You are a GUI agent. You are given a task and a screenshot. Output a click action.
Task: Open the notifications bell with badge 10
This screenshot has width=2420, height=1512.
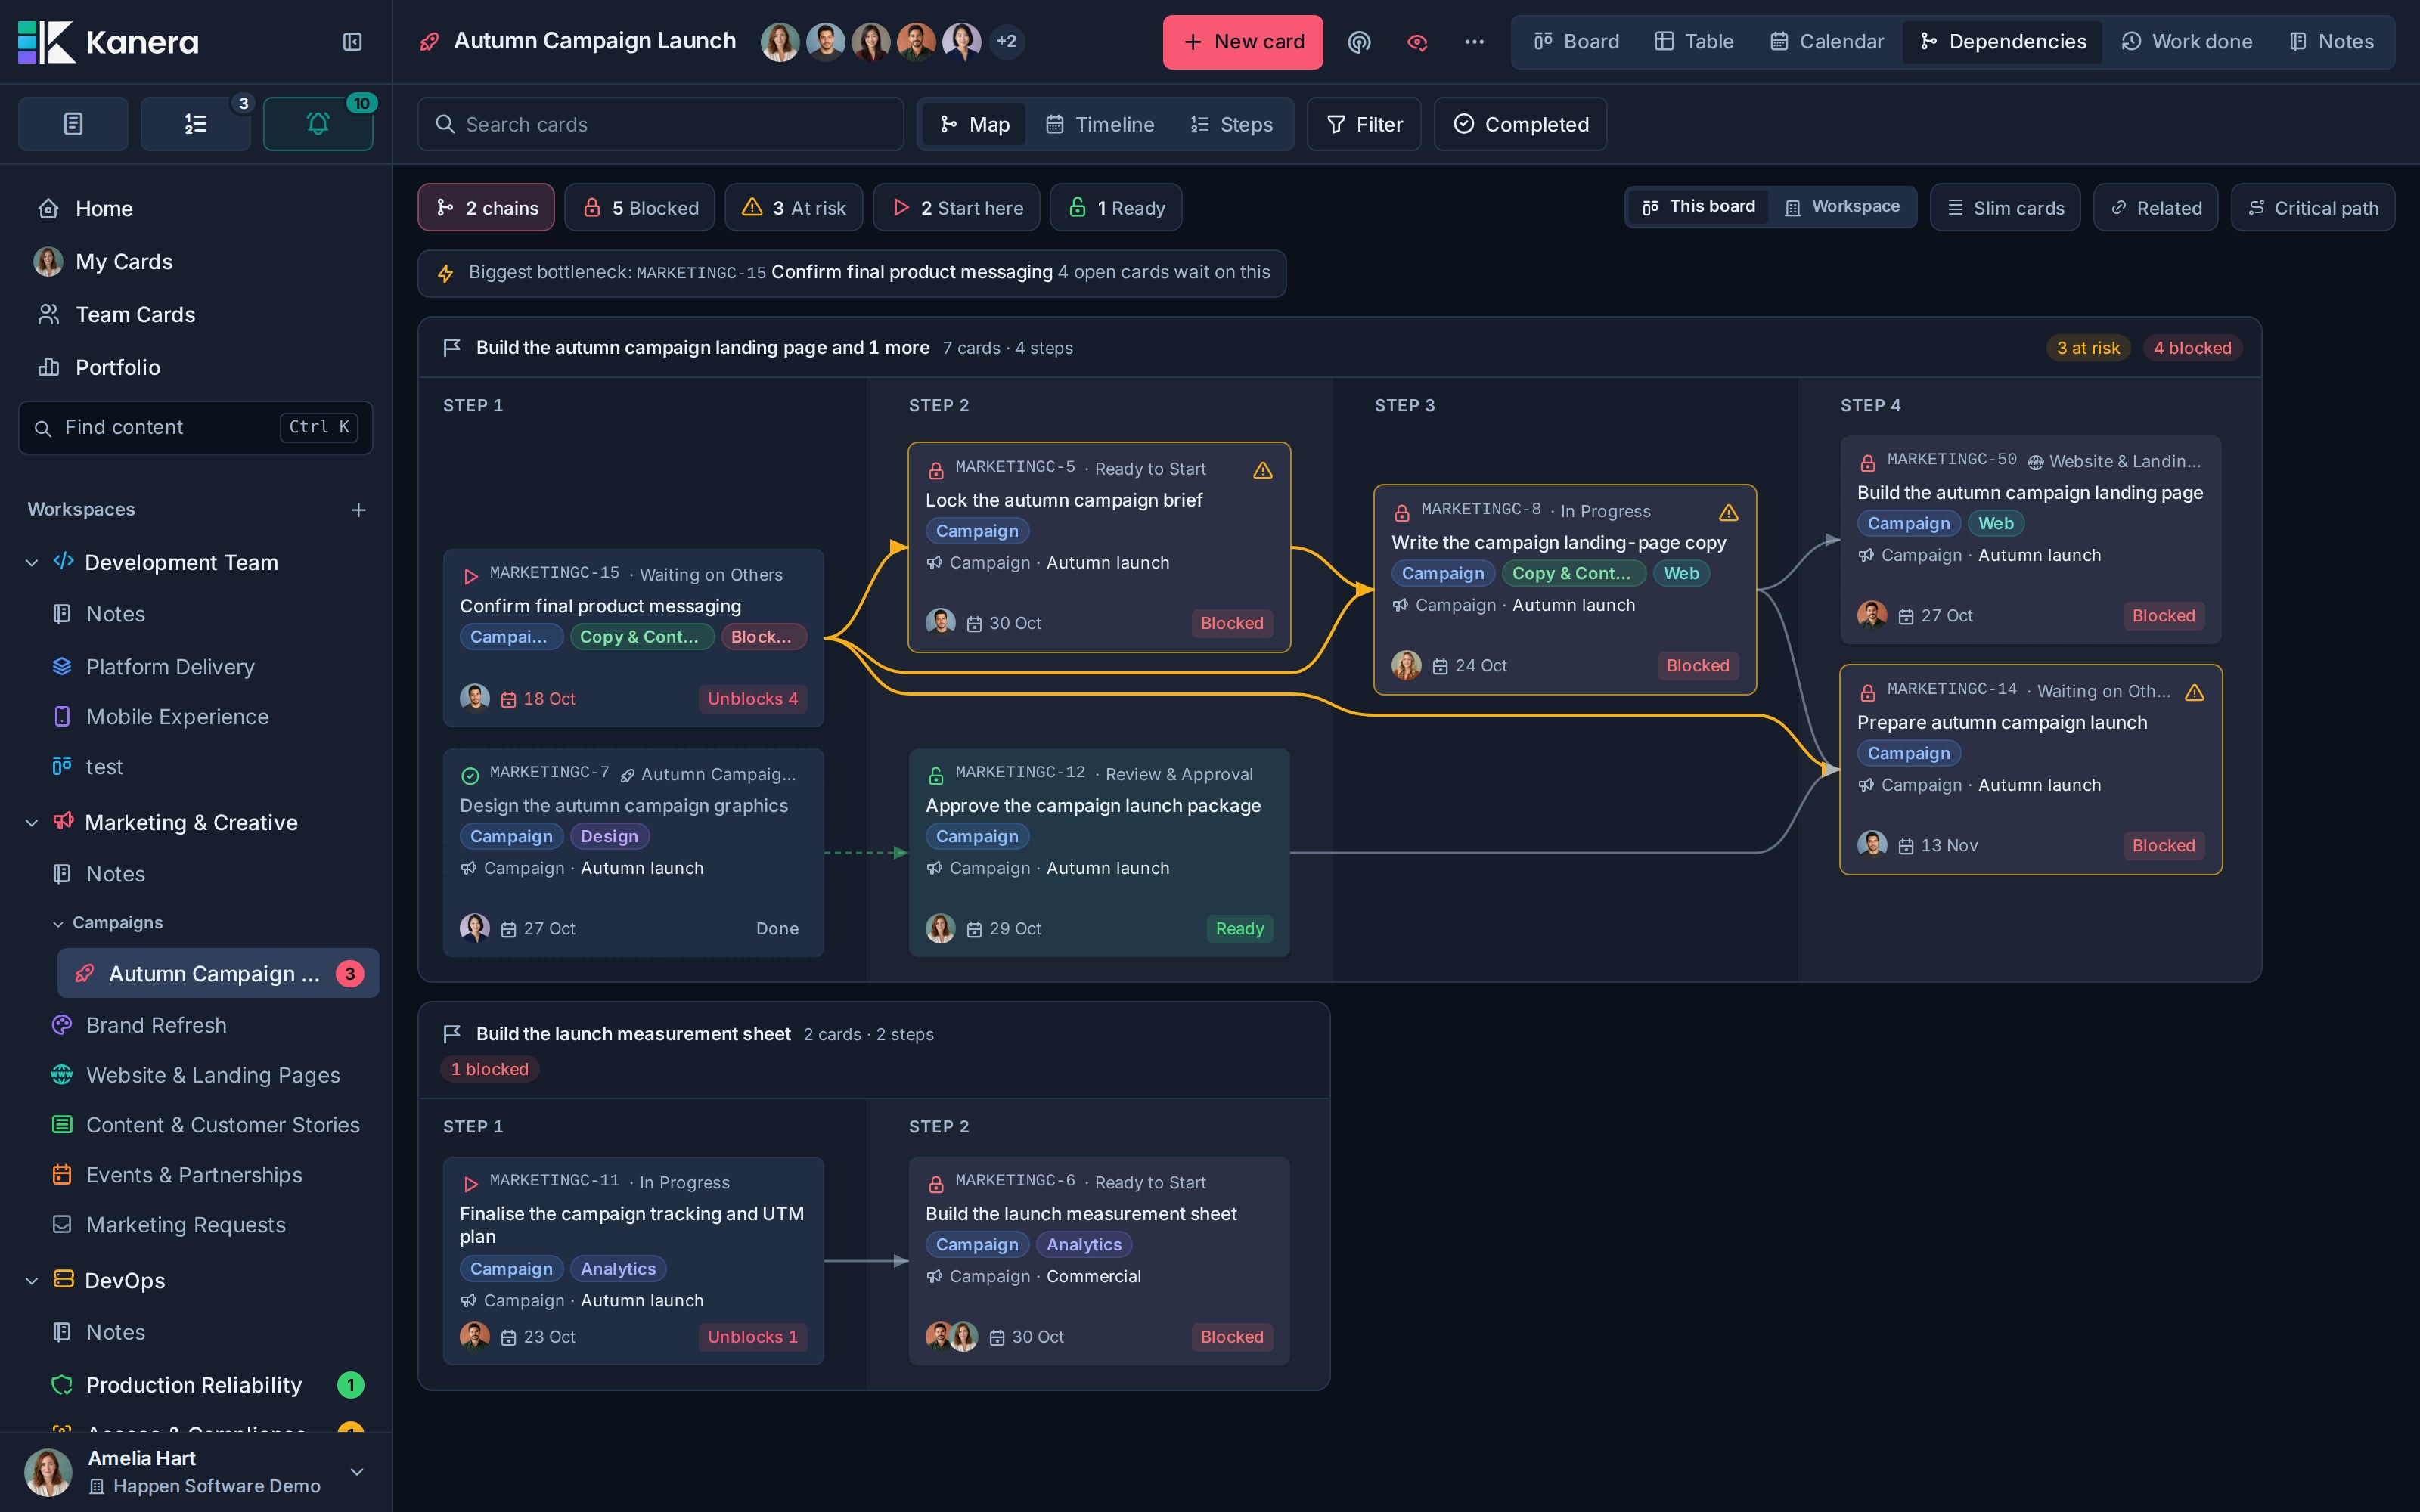(x=318, y=124)
